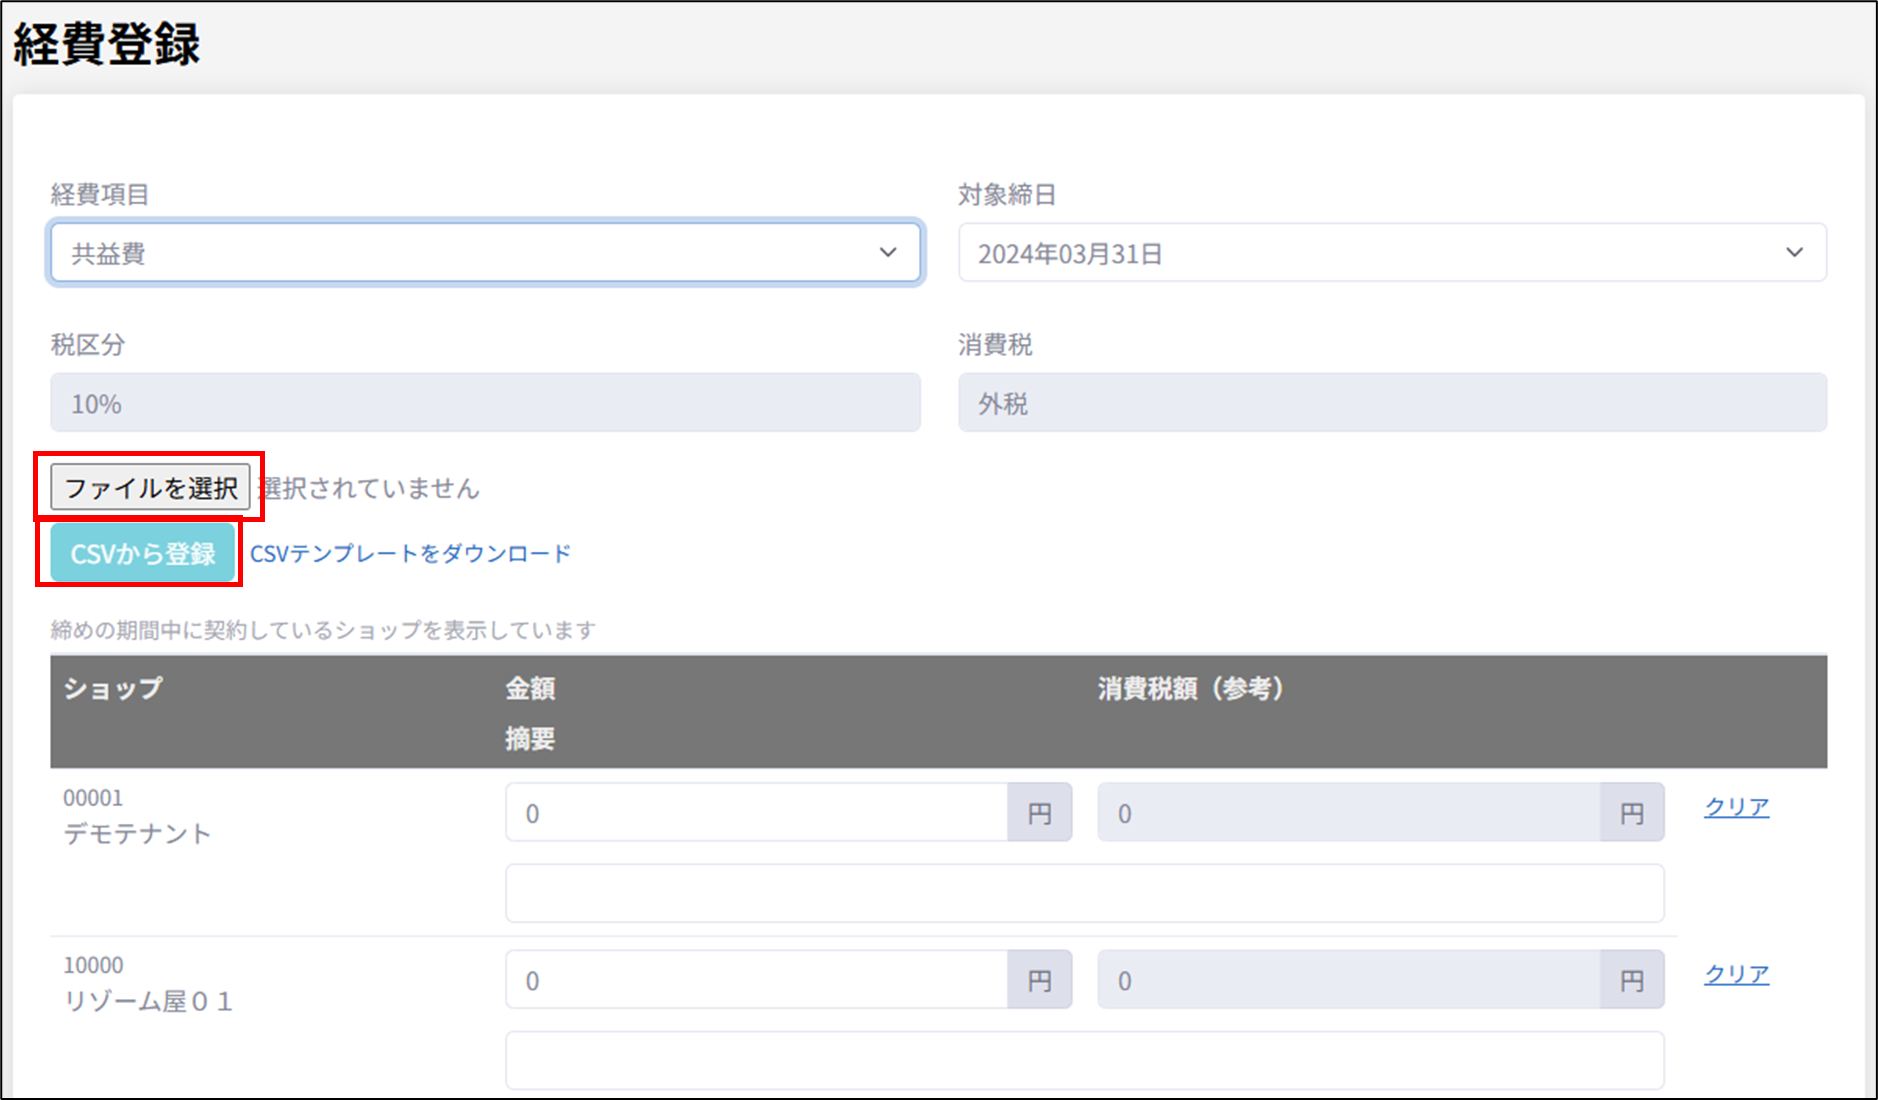
Task: Clear the リゾーム屋01 row with クリア
Action: coord(1736,974)
